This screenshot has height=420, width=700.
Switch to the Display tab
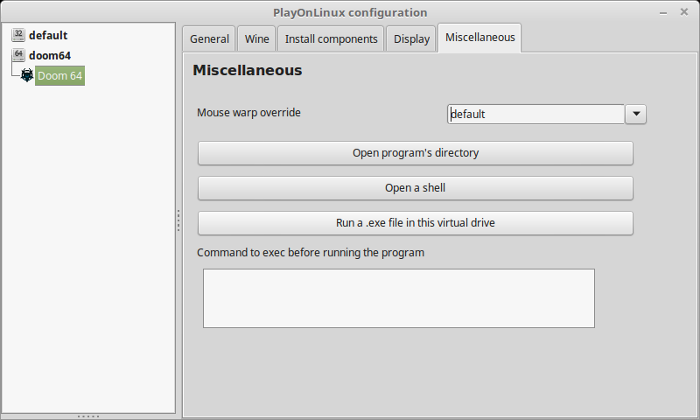pos(411,39)
